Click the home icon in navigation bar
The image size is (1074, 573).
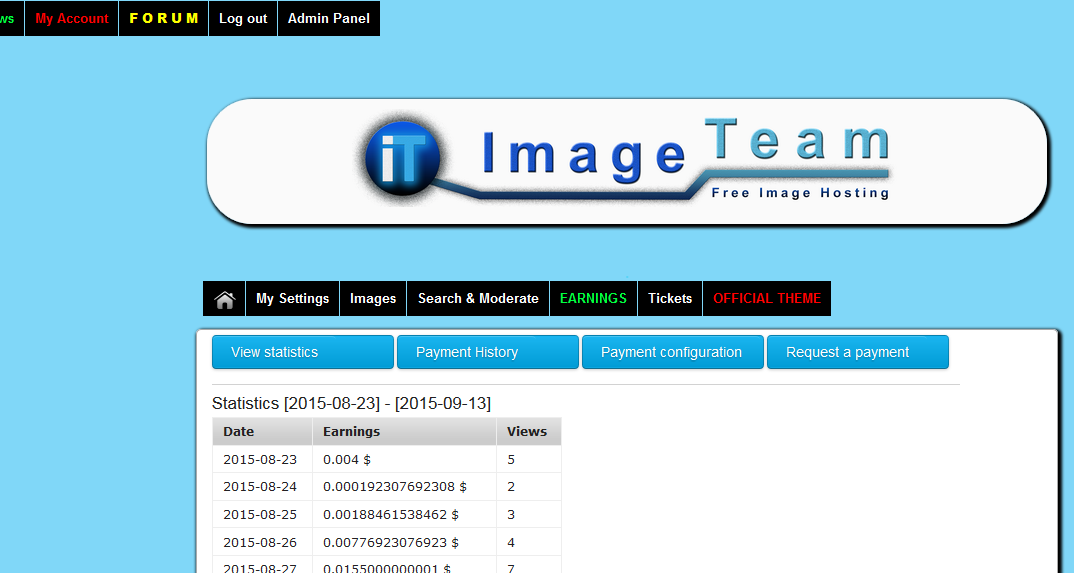click(224, 299)
